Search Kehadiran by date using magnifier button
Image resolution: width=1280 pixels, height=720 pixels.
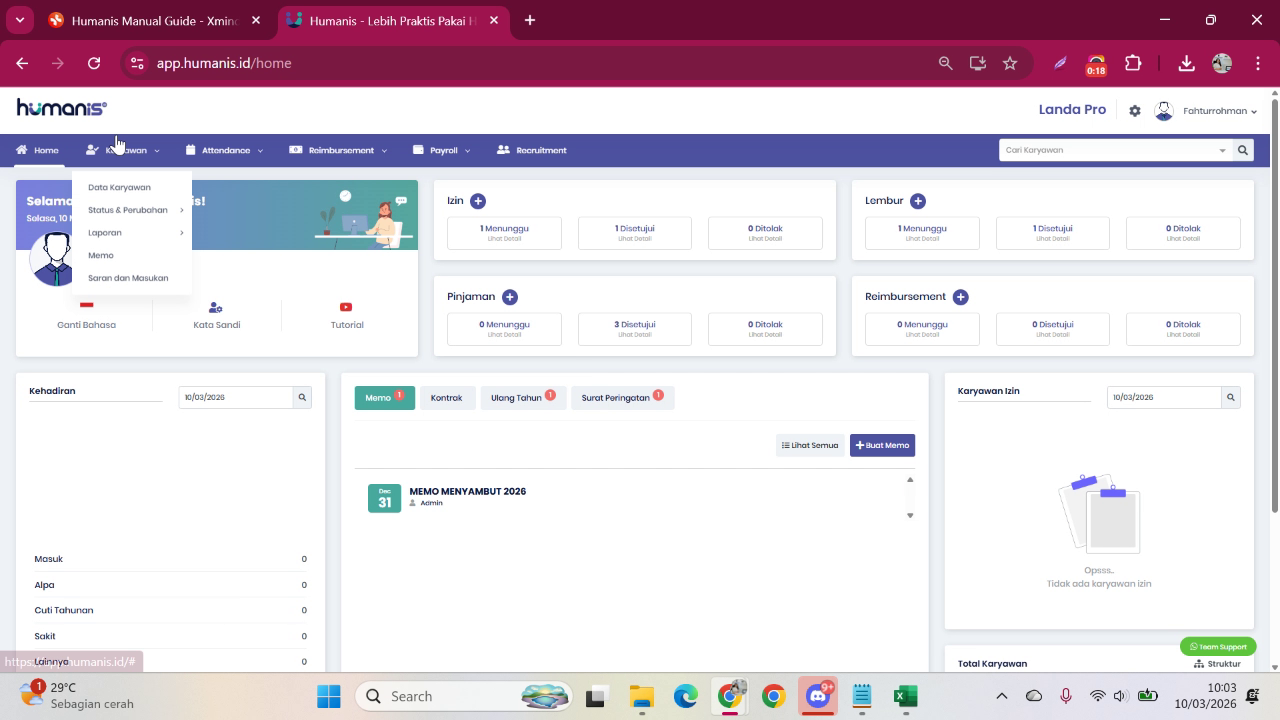tap(302, 397)
